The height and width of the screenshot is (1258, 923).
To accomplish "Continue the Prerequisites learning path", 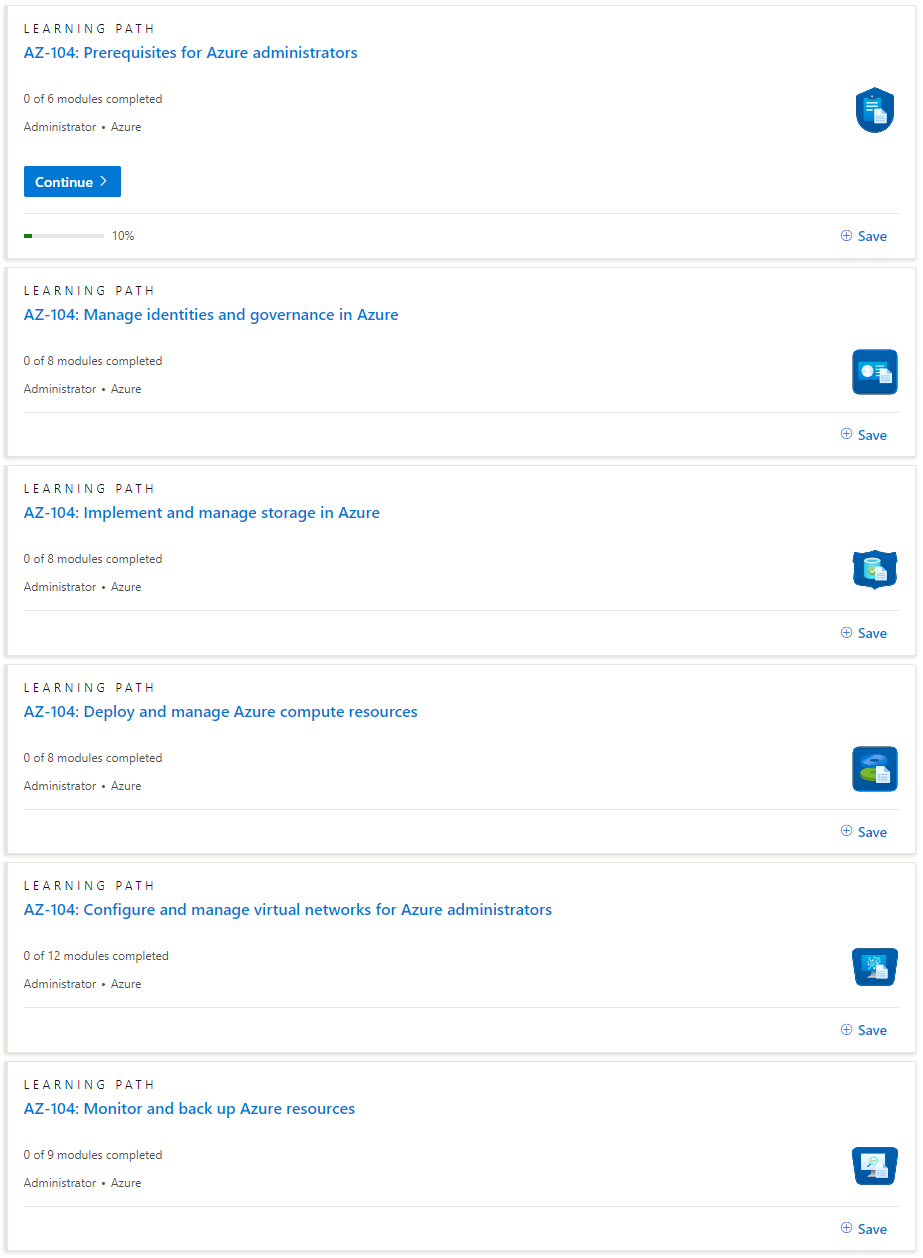I will click(72, 182).
